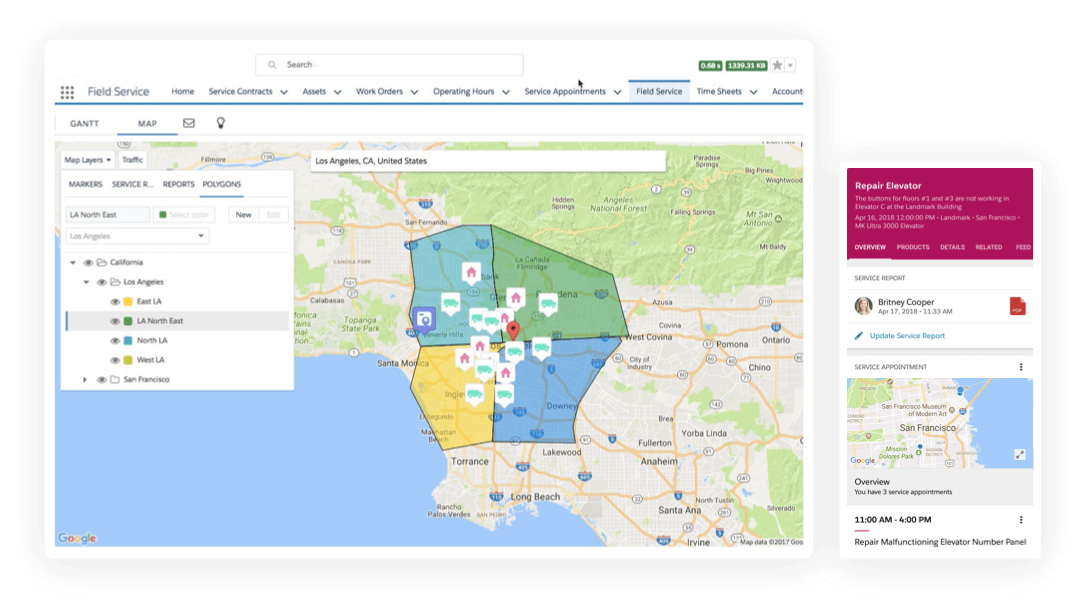
Task: Open Assets menu chevron
Action: 337,92
